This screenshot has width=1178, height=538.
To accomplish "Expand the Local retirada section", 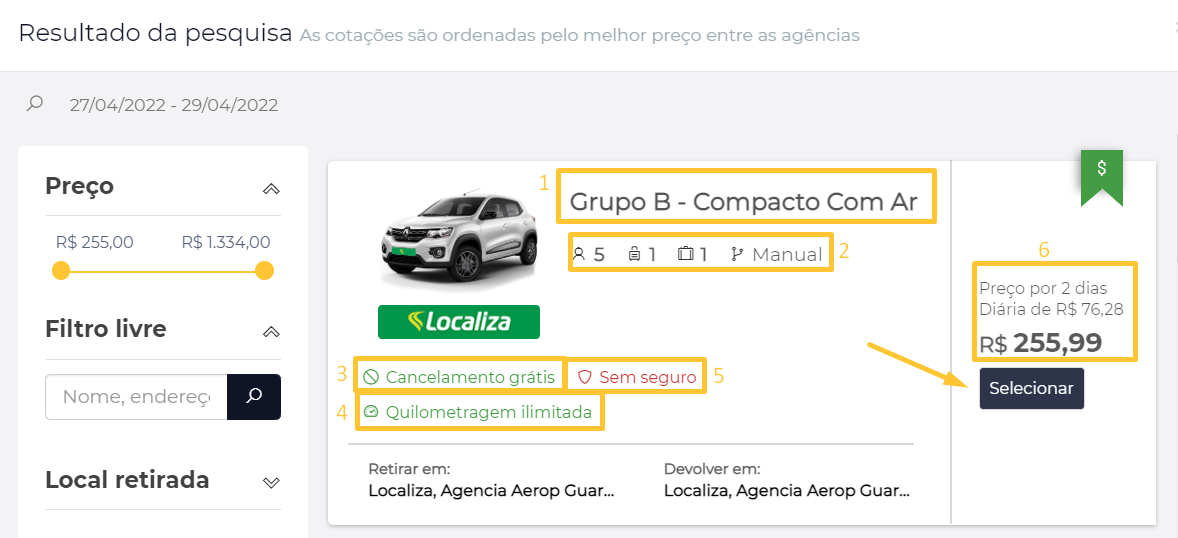I will (271, 482).
